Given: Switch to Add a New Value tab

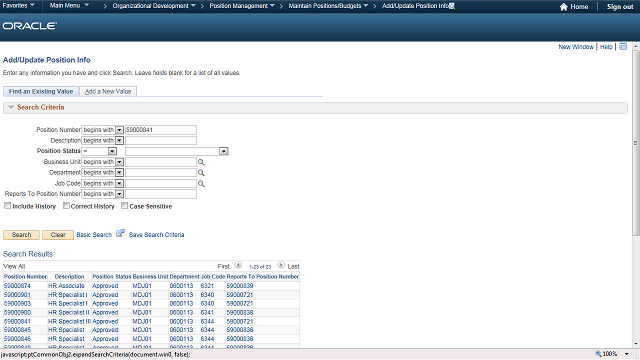Looking at the screenshot, I should coord(108,91).
